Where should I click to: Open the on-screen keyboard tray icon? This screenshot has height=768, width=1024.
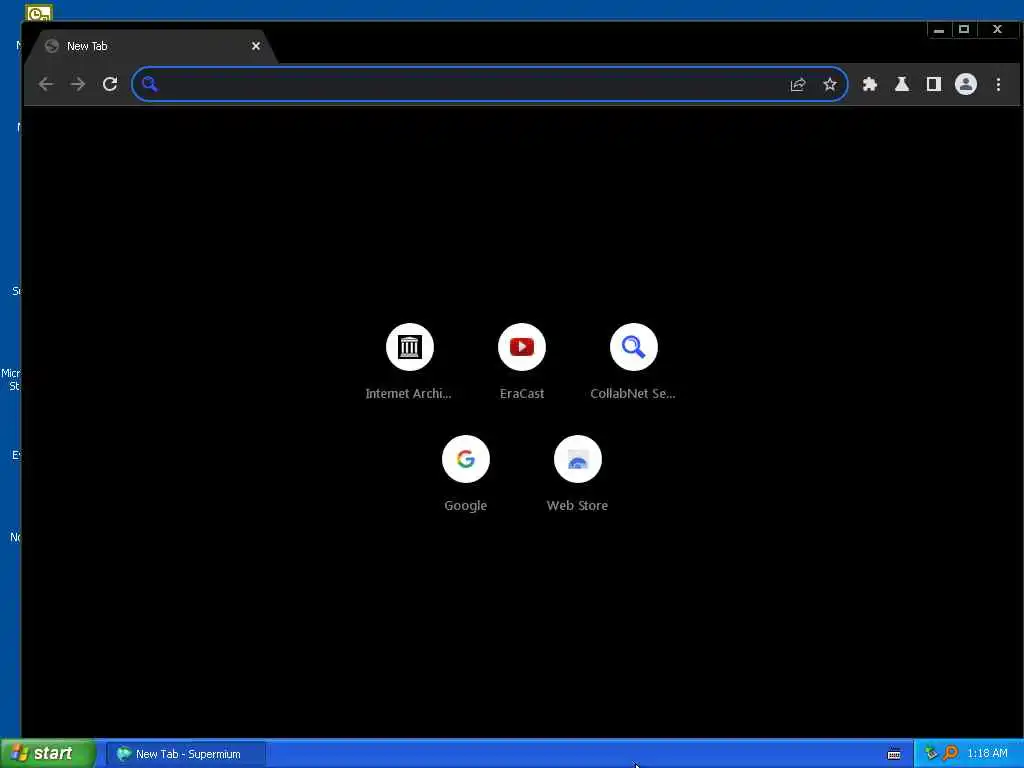(894, 754)
